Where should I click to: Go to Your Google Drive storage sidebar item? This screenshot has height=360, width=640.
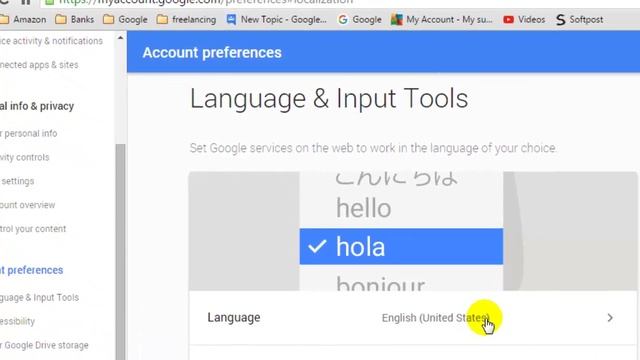tap(44, 345)
